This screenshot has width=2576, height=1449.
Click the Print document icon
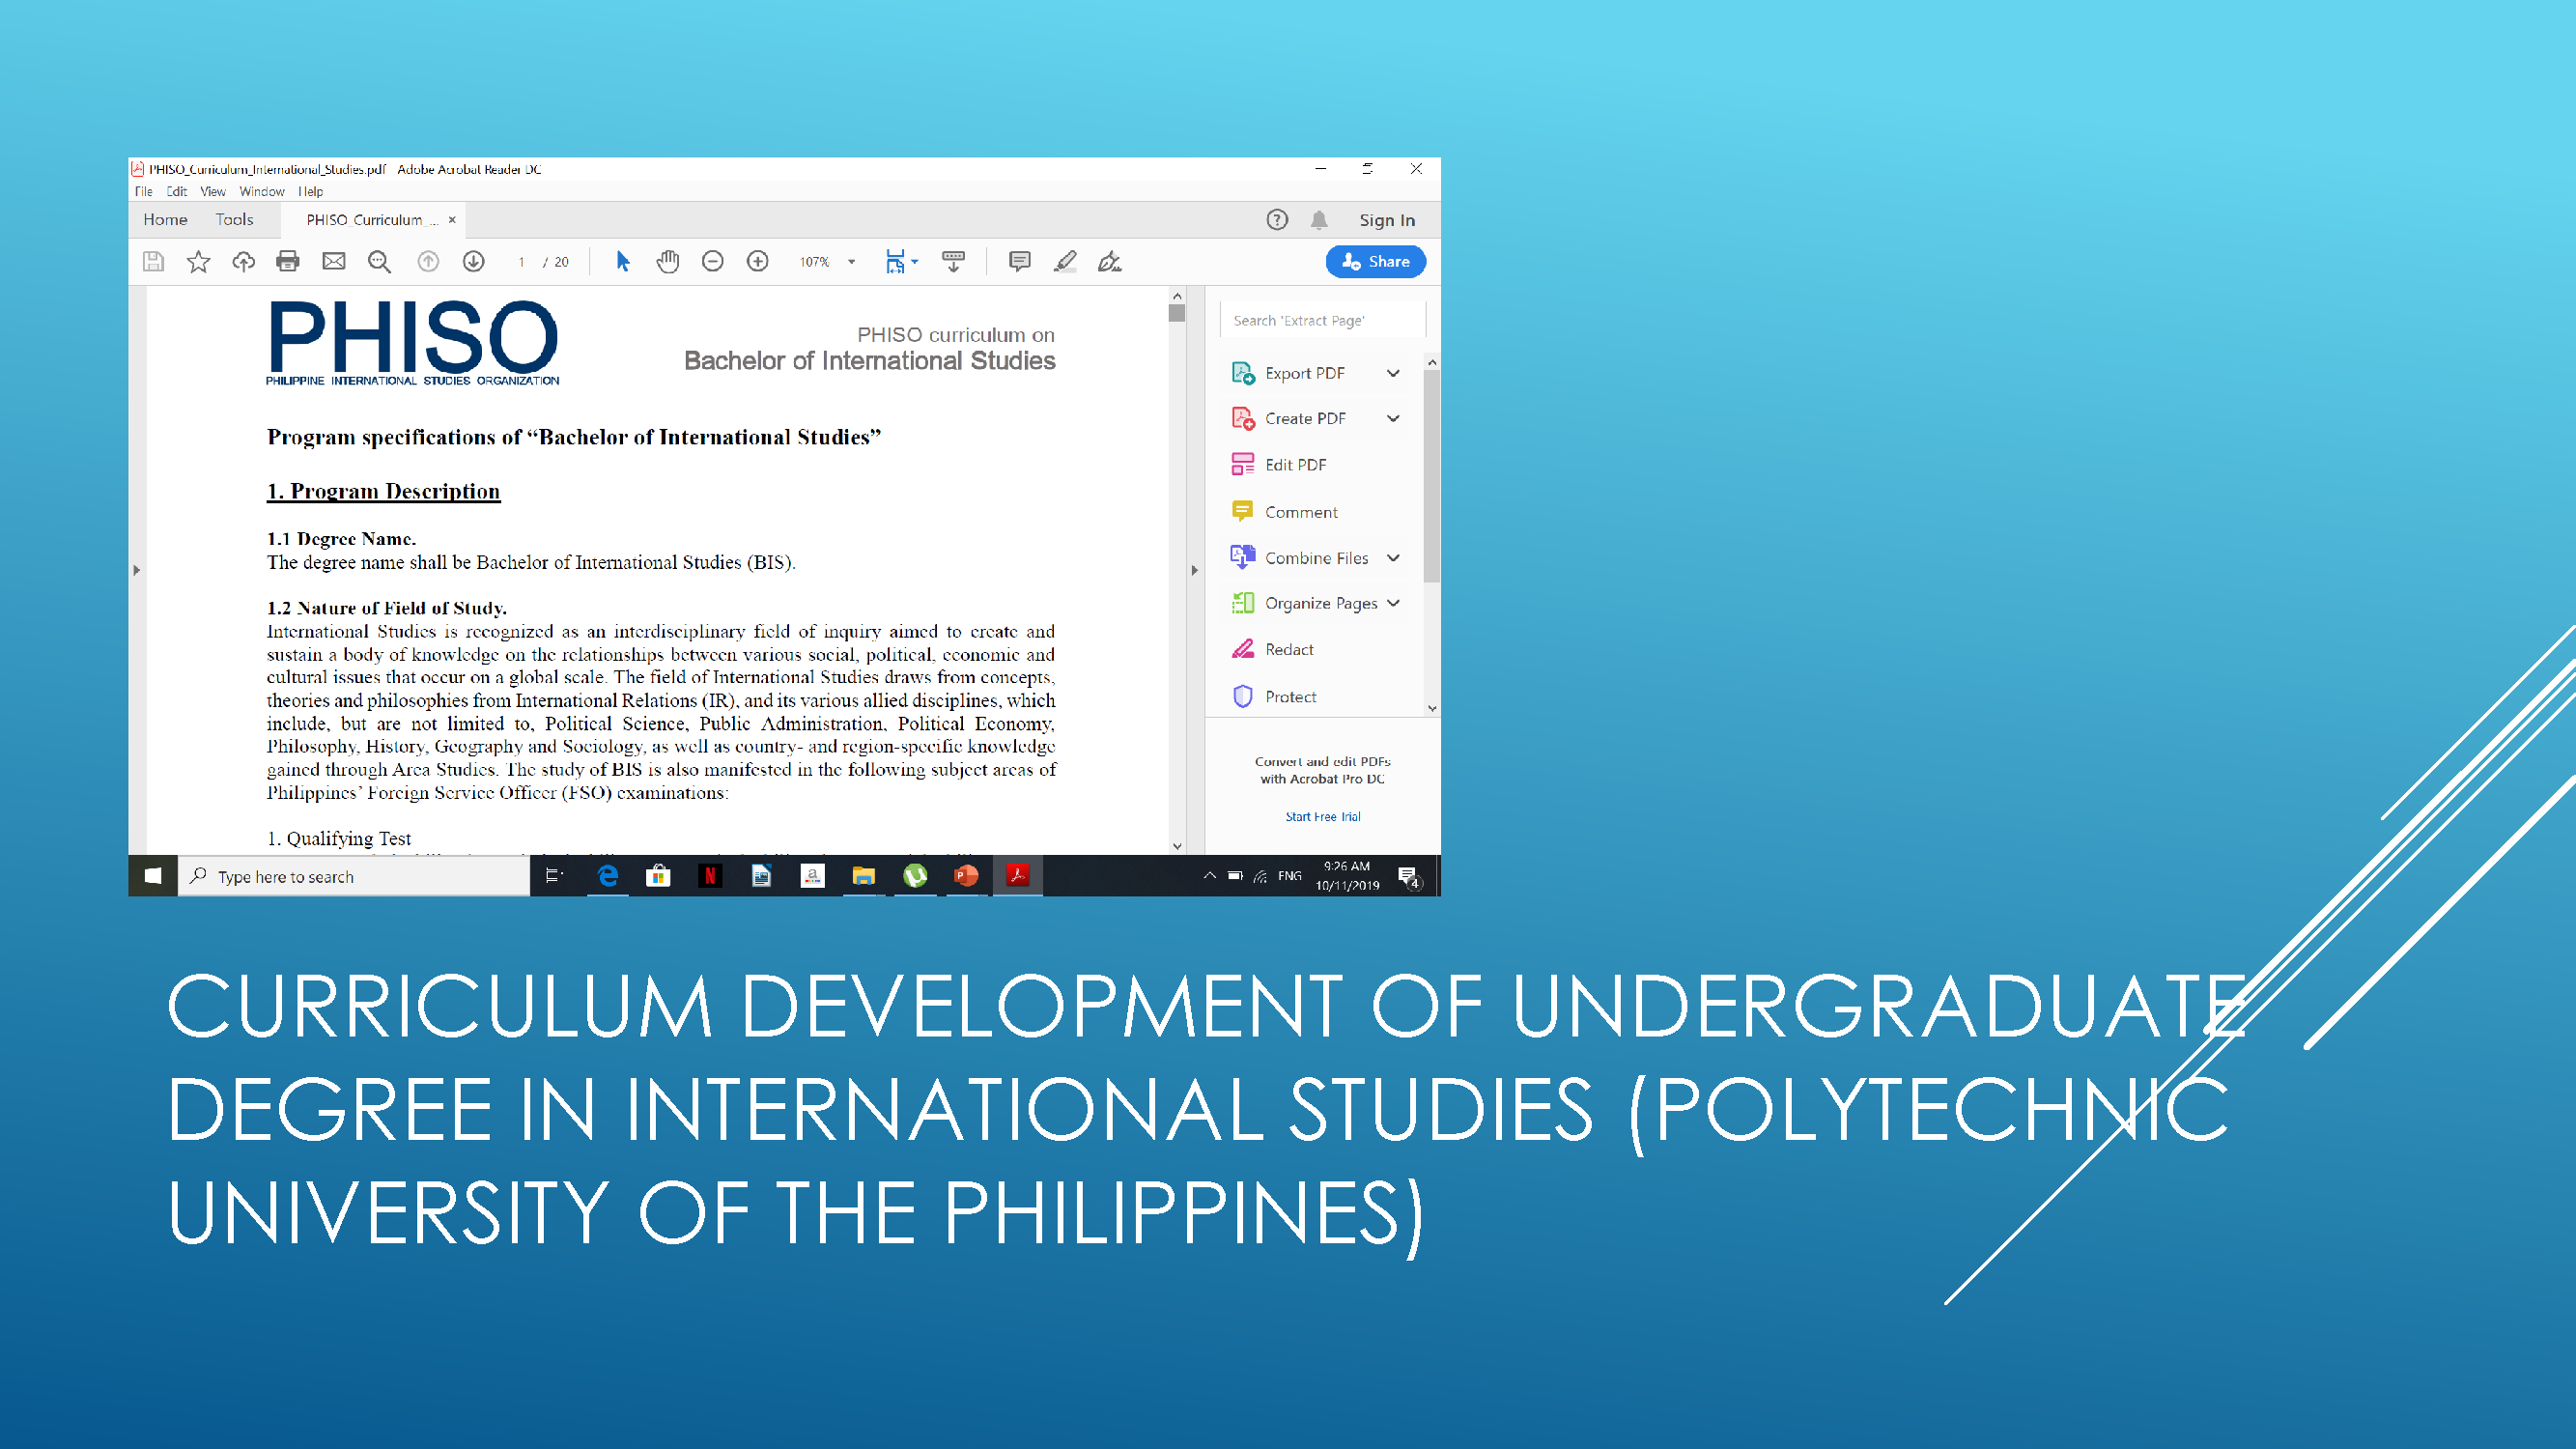click(x=288, y=261)
